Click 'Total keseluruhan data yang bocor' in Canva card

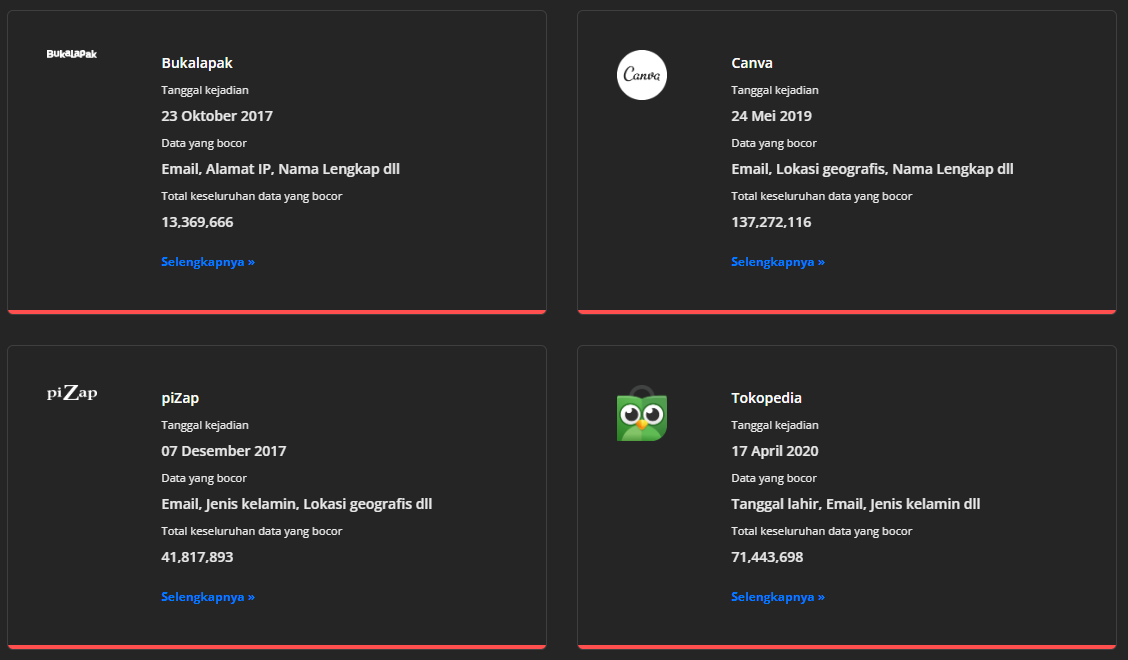[822, 196]
